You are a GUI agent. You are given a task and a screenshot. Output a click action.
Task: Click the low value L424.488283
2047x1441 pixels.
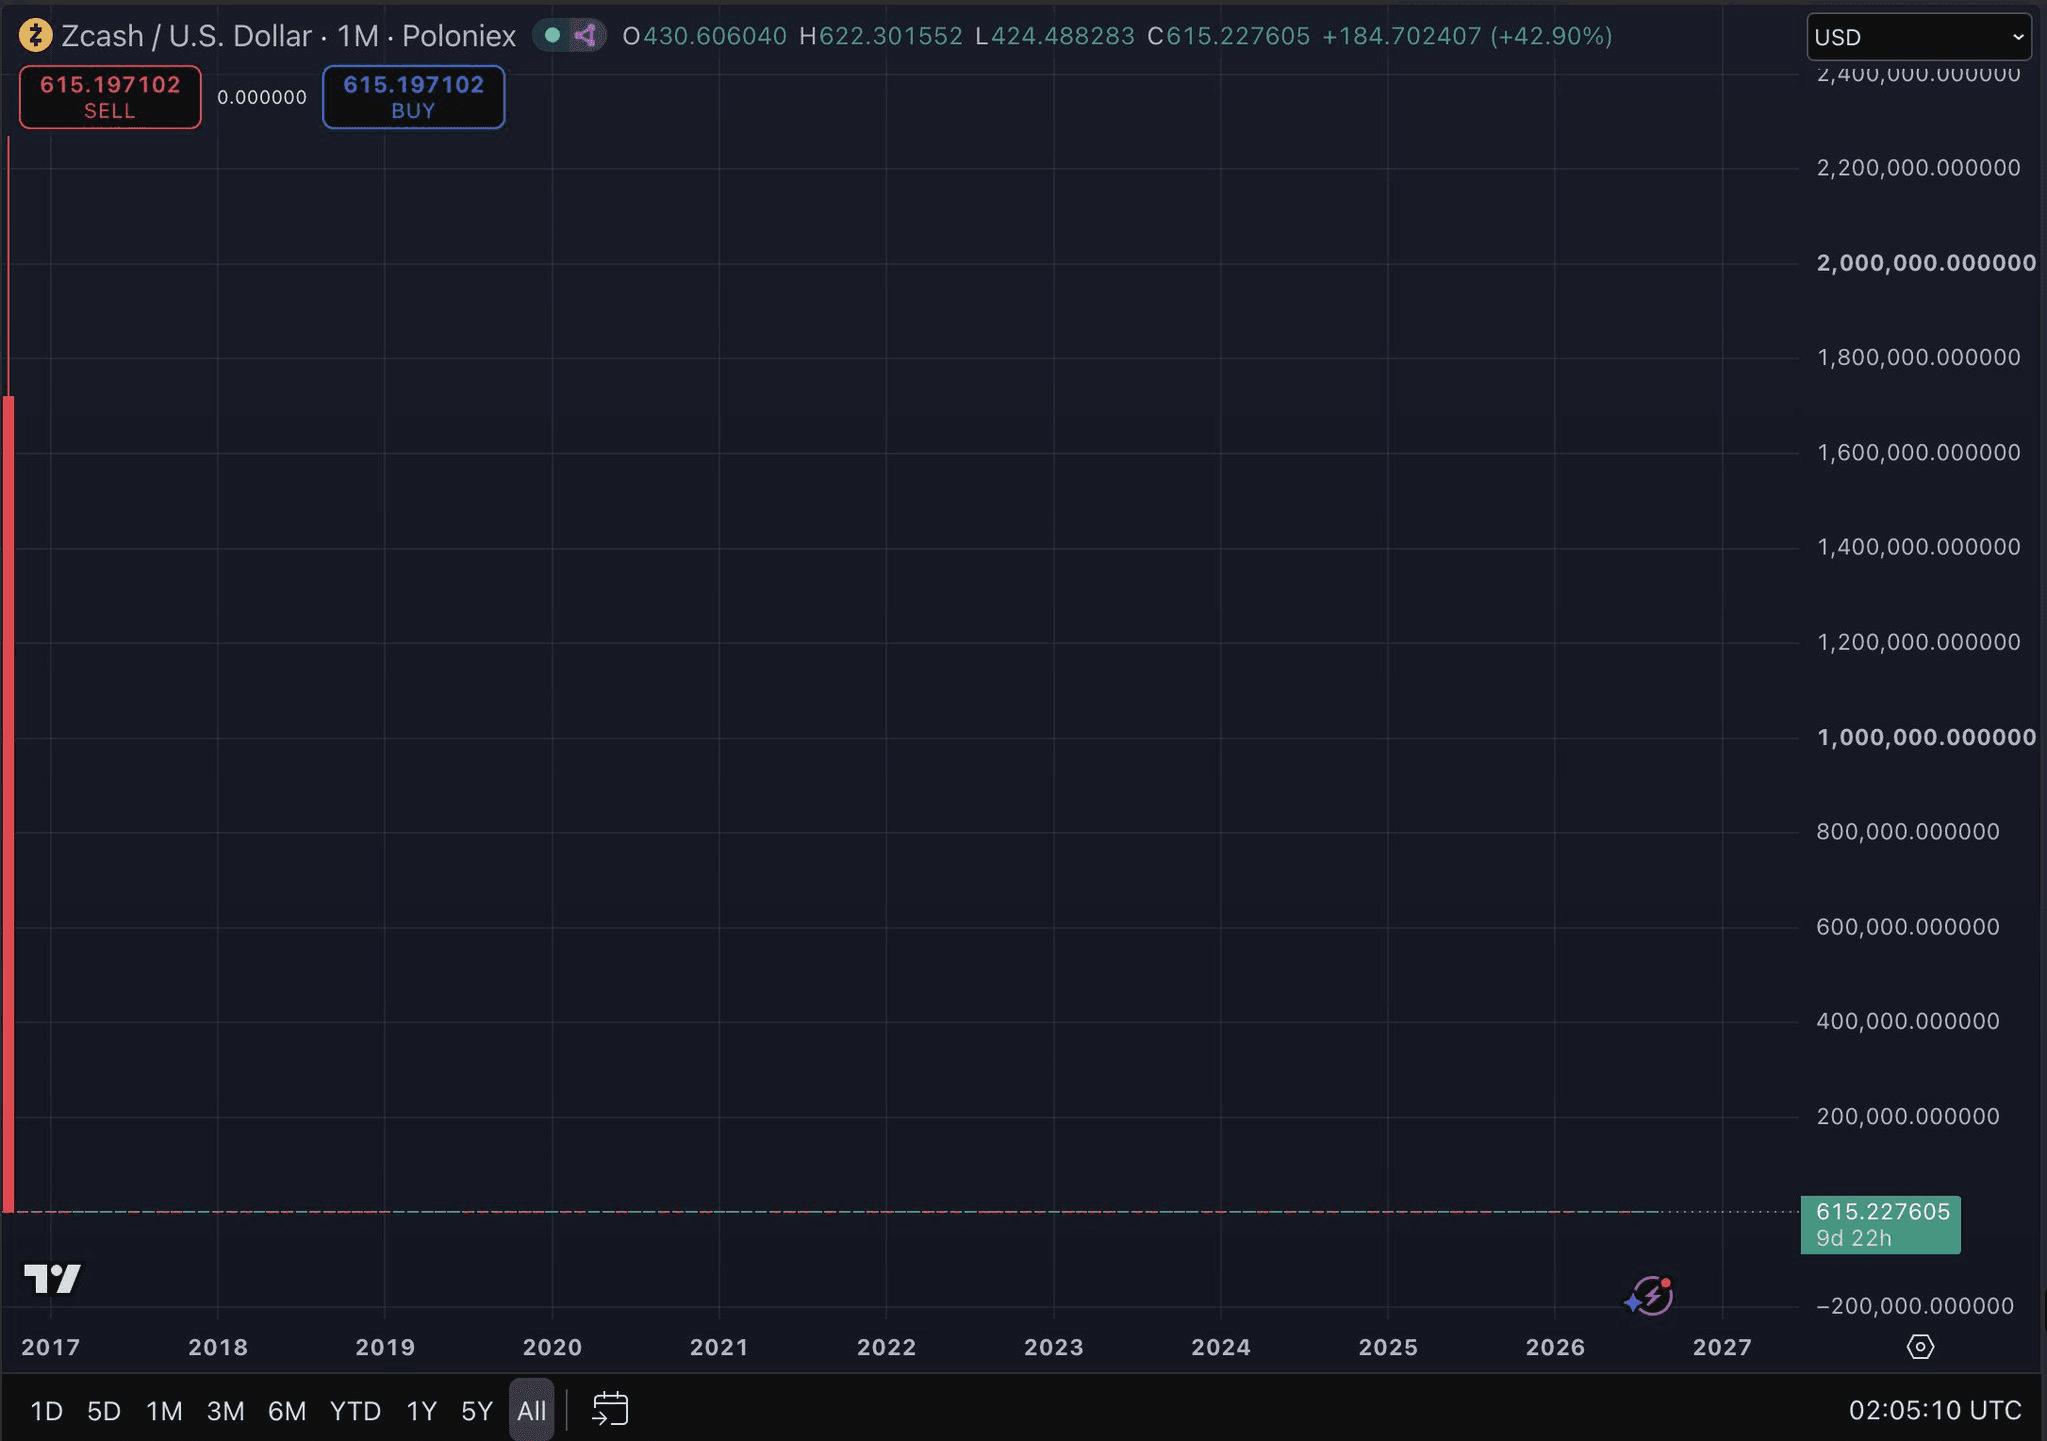[x=1055, y=36]
